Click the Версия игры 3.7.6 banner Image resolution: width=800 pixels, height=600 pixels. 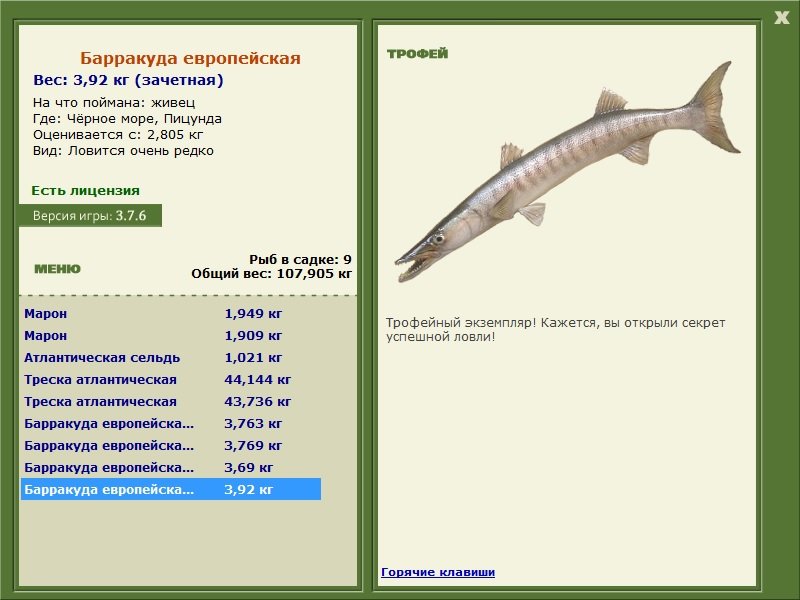point(90,215)
